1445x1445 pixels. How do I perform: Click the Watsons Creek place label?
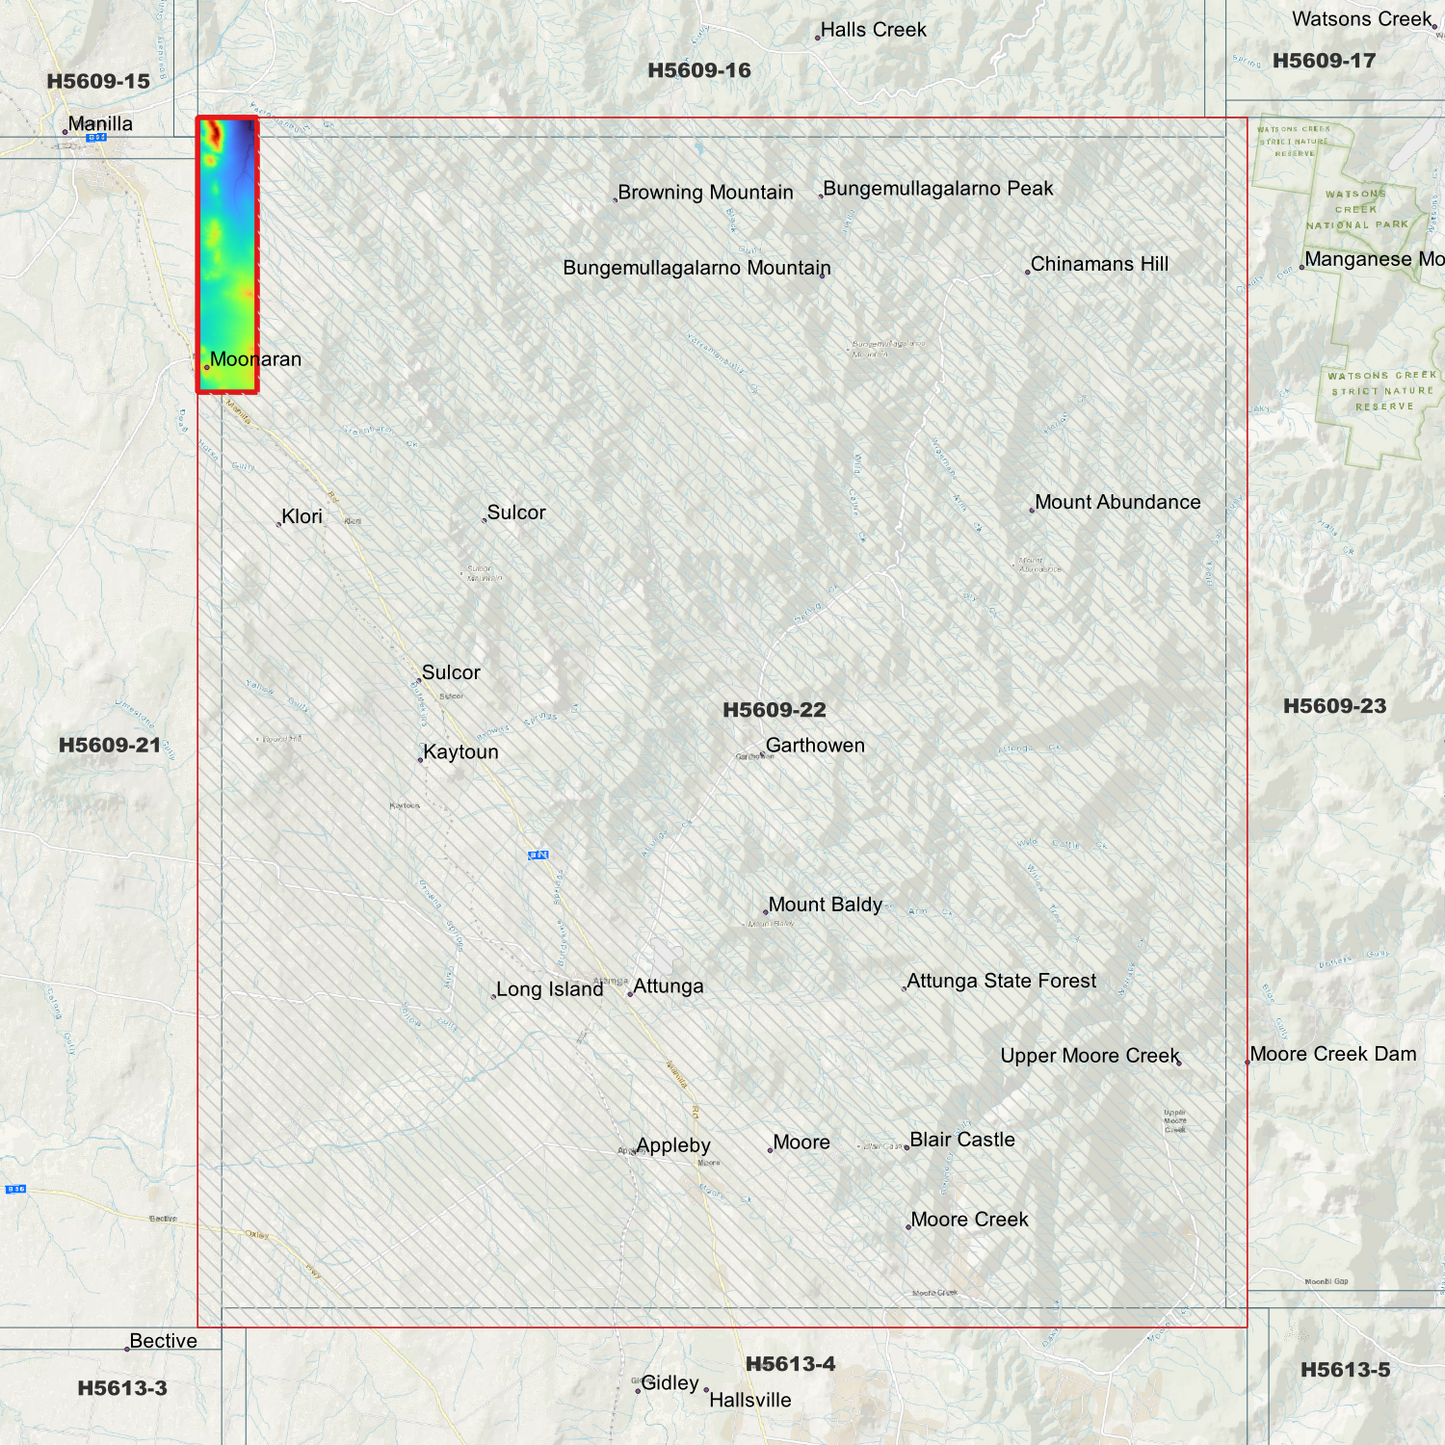(1362, 19)
